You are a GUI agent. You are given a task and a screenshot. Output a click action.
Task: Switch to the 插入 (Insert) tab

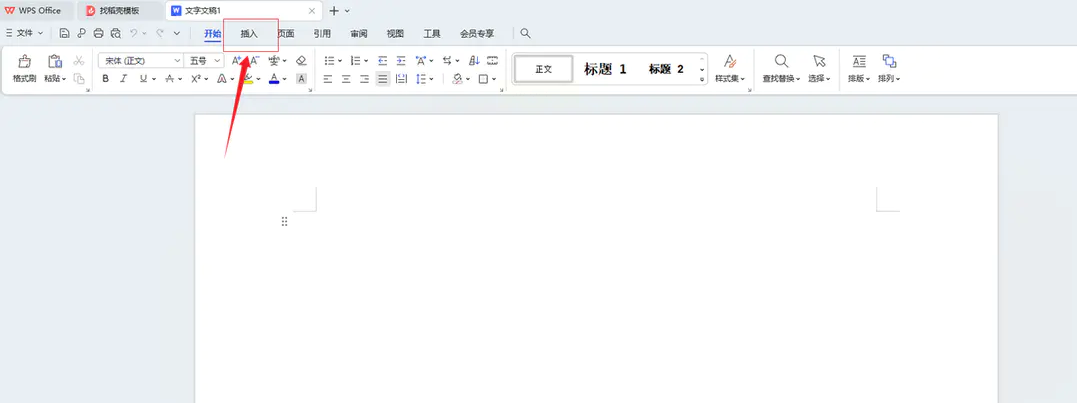[x=249, y=33]
